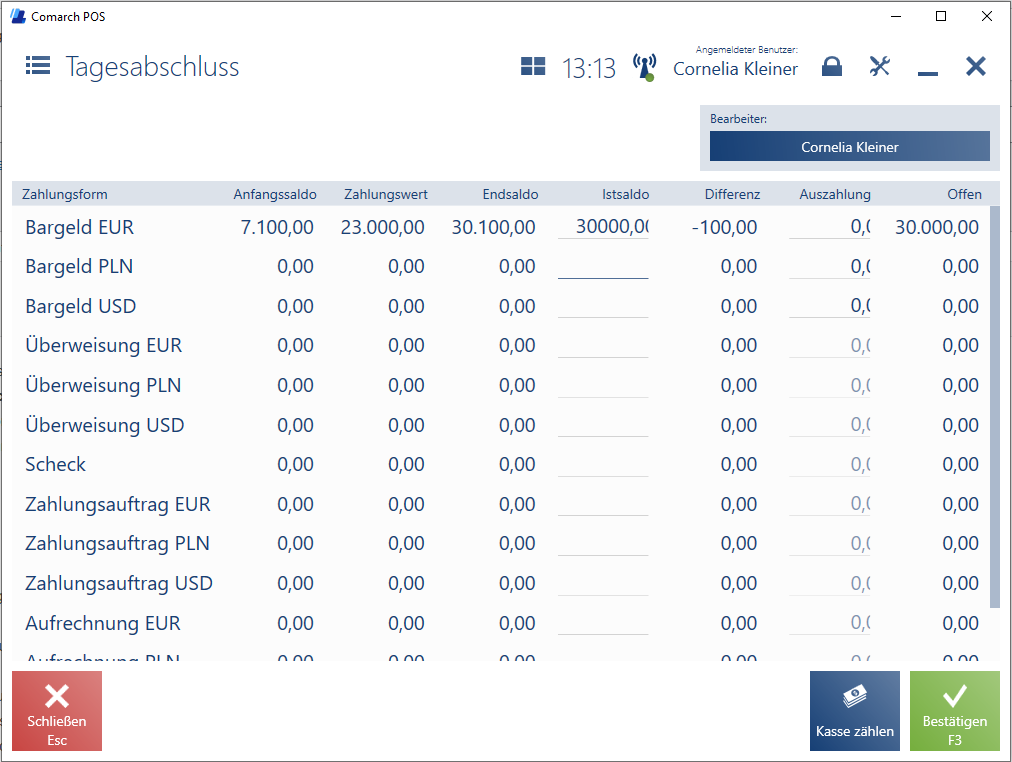Select the Scheck row label
The image size is (1012, 762).
[x=56, y=465]
